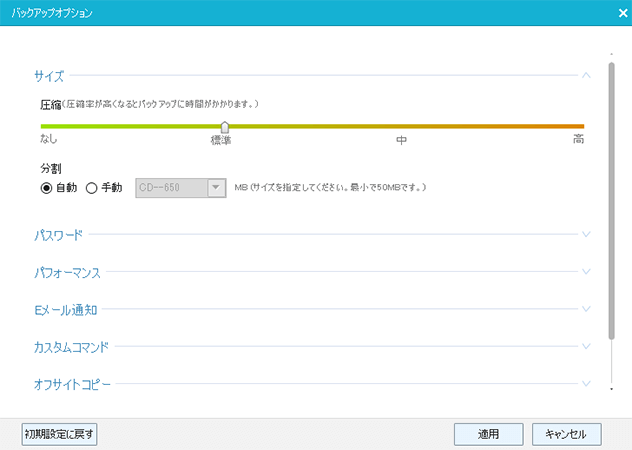Select the 手動 split radio button

[92, 187]
